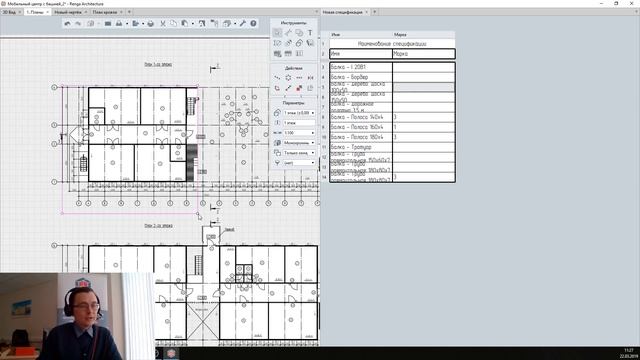
Task: Add a new tab with plus in left pane
Action: pos(129,12)
